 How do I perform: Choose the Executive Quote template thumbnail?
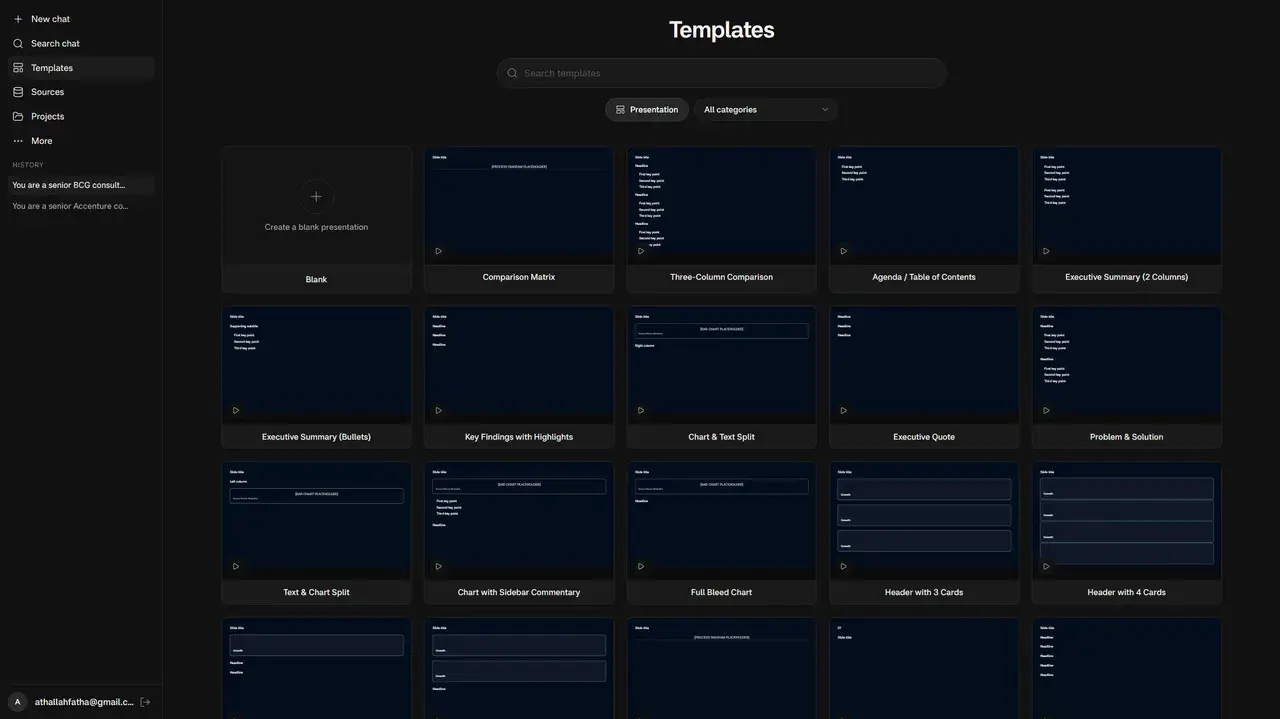[x=924, y=365]
